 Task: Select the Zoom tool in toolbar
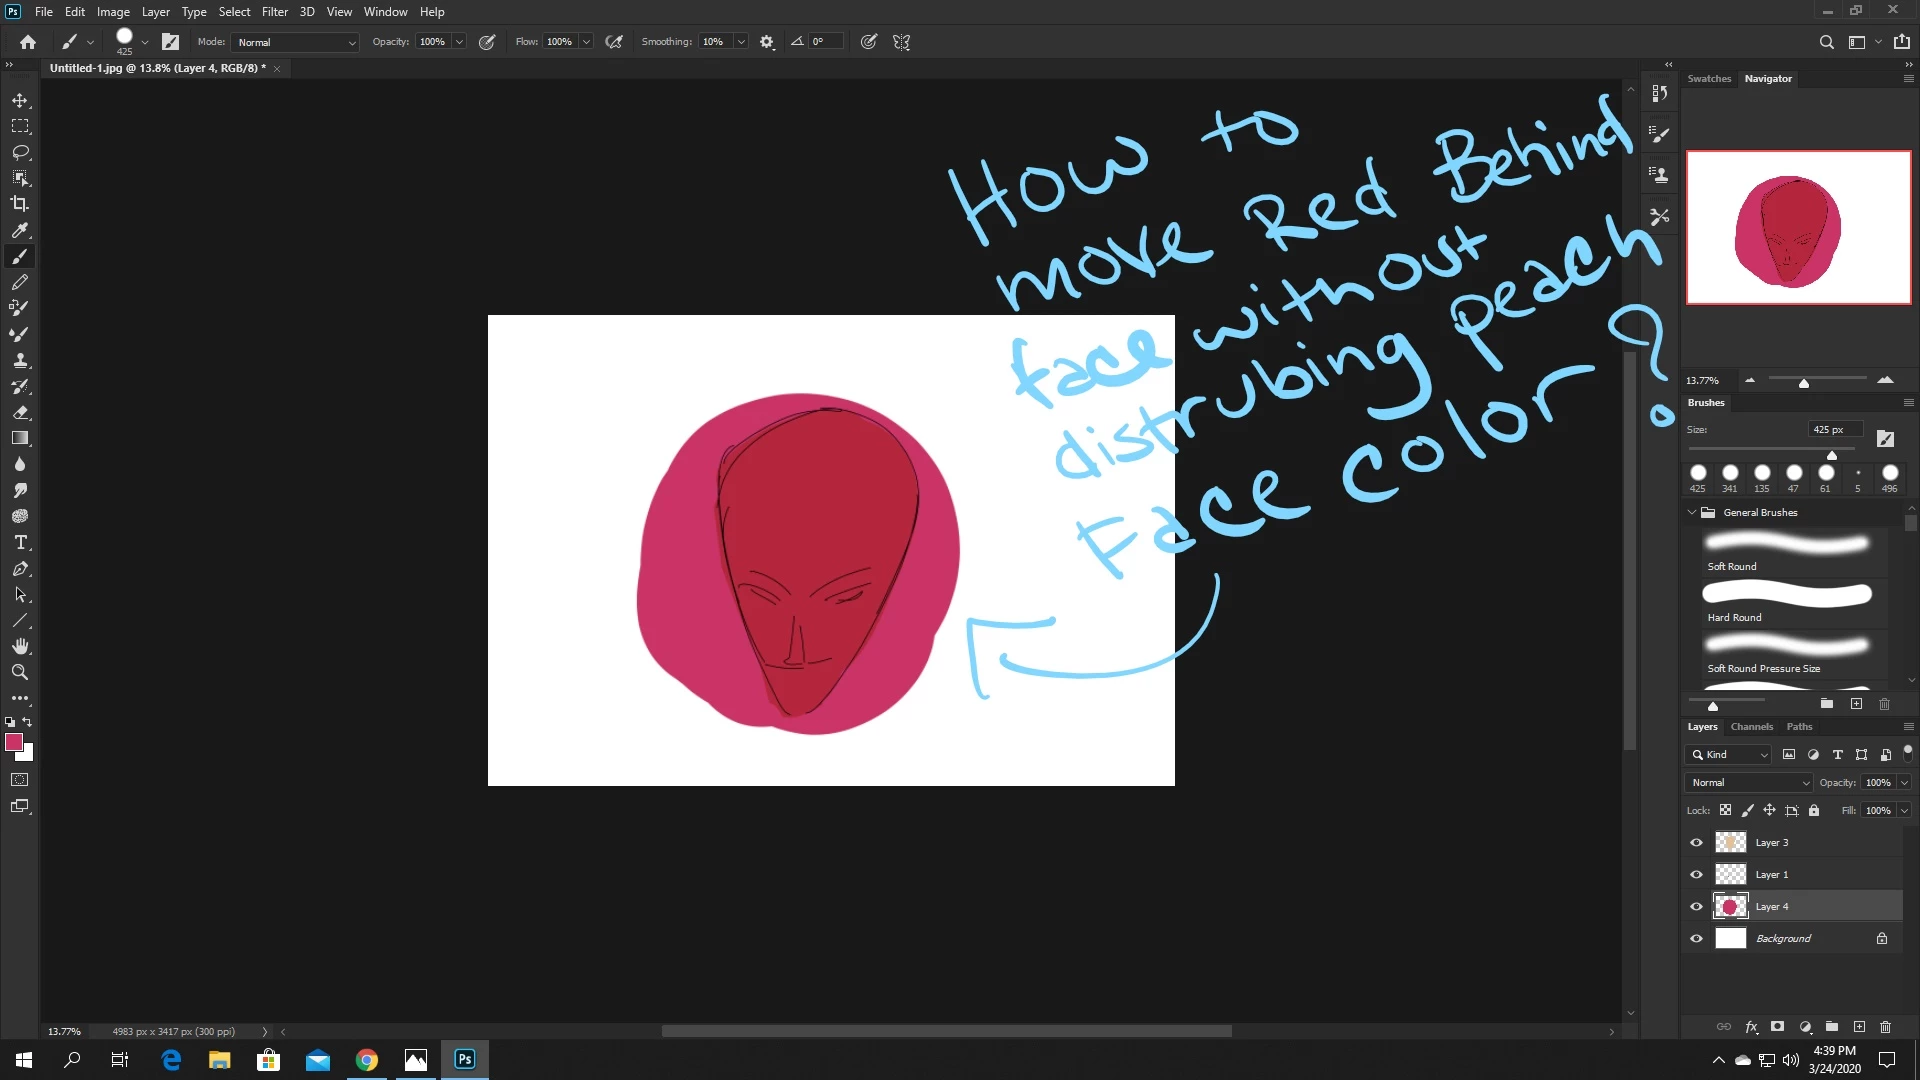point(20,672)
